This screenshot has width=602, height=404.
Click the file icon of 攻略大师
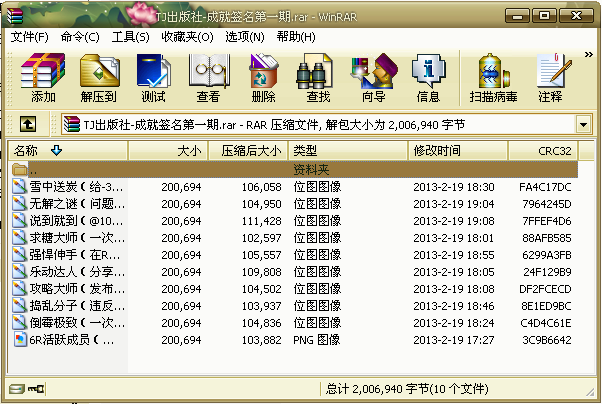point(19,289)
